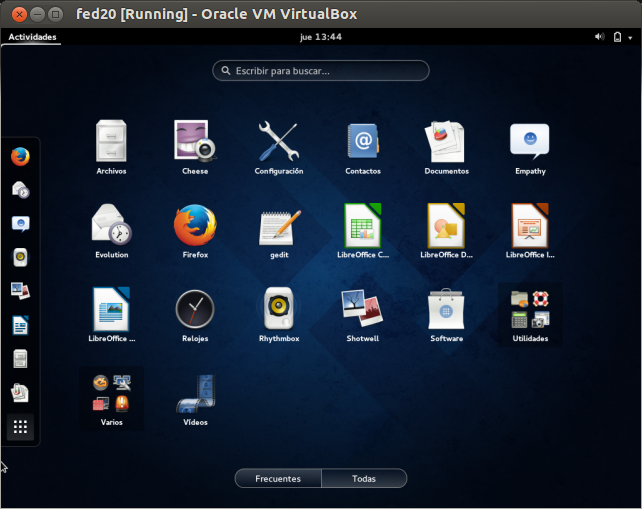Click the Escribir para buscar field

pyautogui.click(x=321, y=71)
